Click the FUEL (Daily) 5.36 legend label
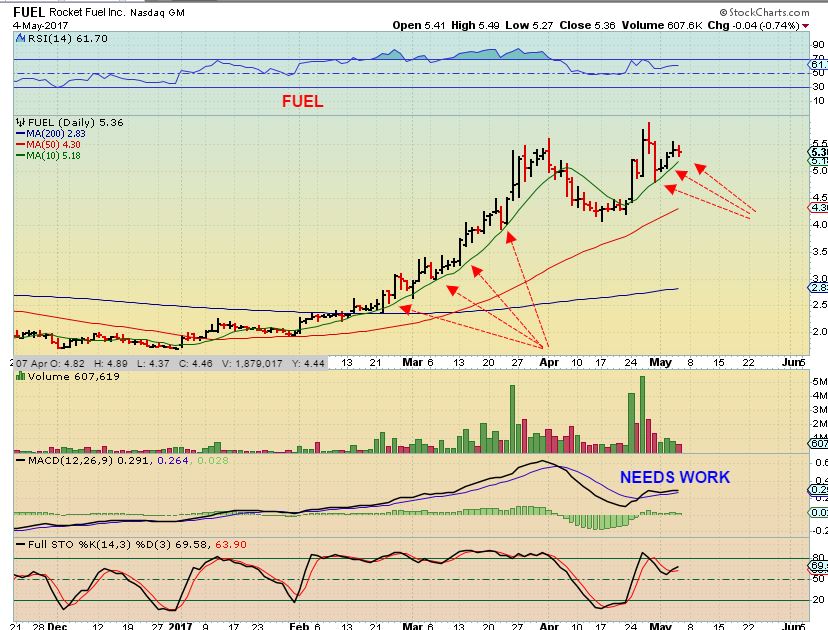This screenshot has height=630, width=828. click(76, 123)
